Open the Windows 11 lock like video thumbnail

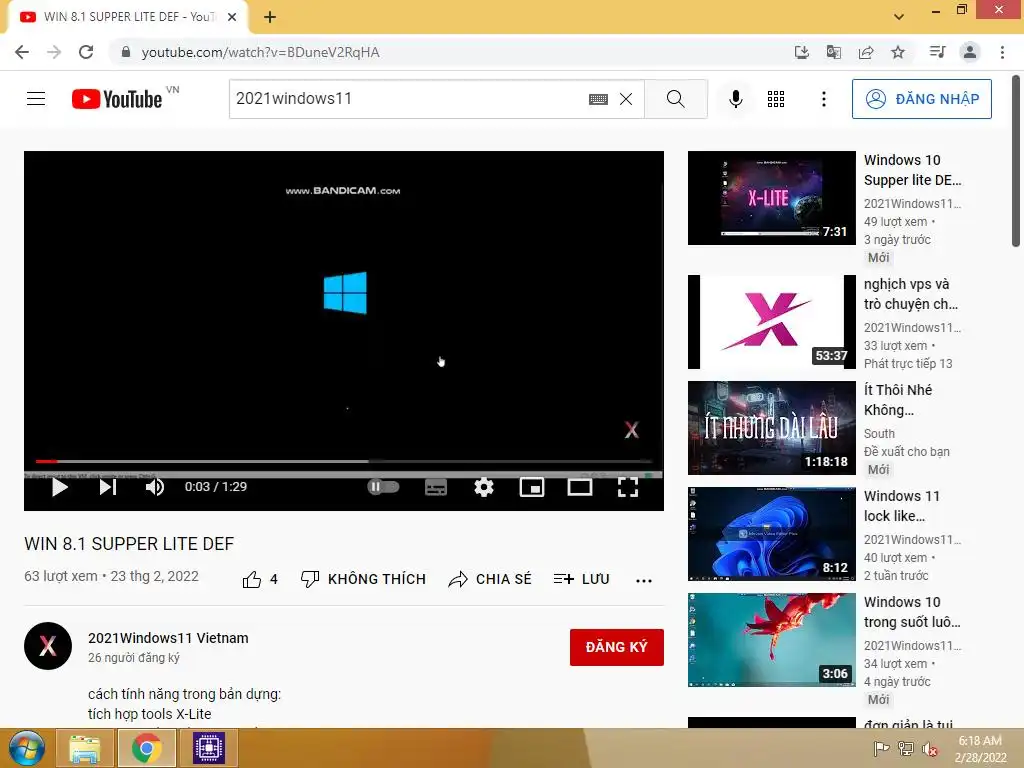pos(771,534)
